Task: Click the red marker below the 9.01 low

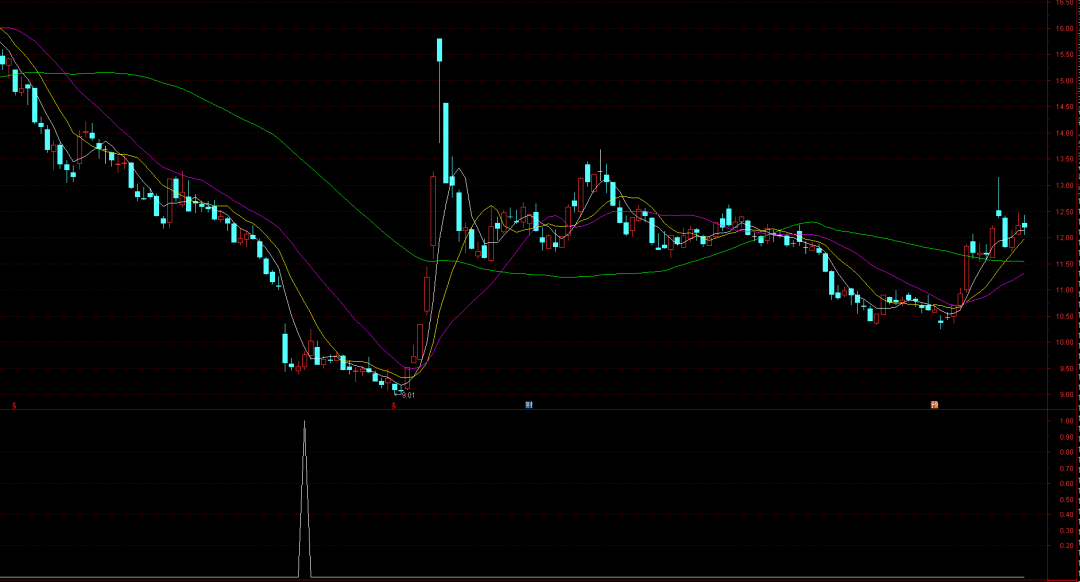Action: pos(394,406)
